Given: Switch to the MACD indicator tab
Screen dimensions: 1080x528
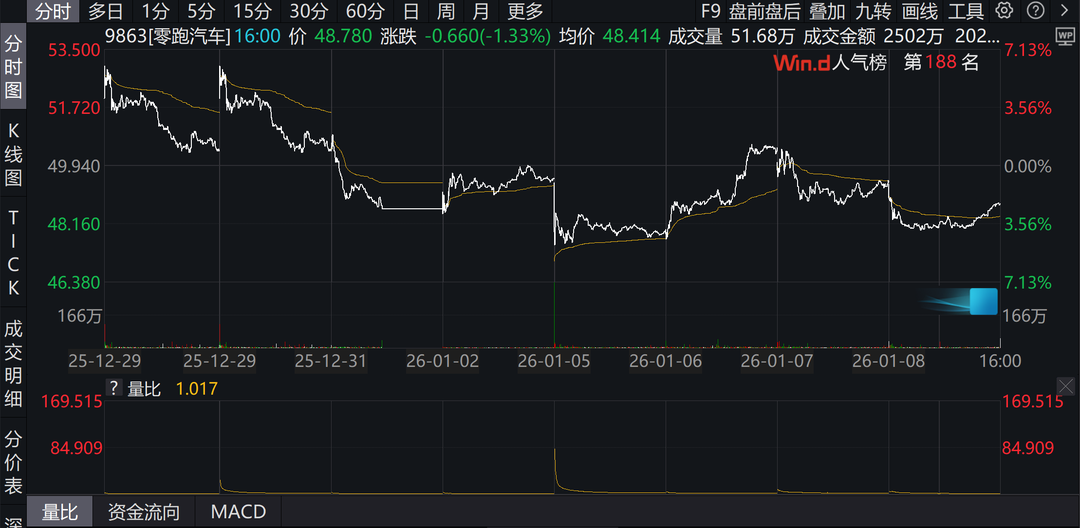Looking at the screenshot, I should point(238,512).
